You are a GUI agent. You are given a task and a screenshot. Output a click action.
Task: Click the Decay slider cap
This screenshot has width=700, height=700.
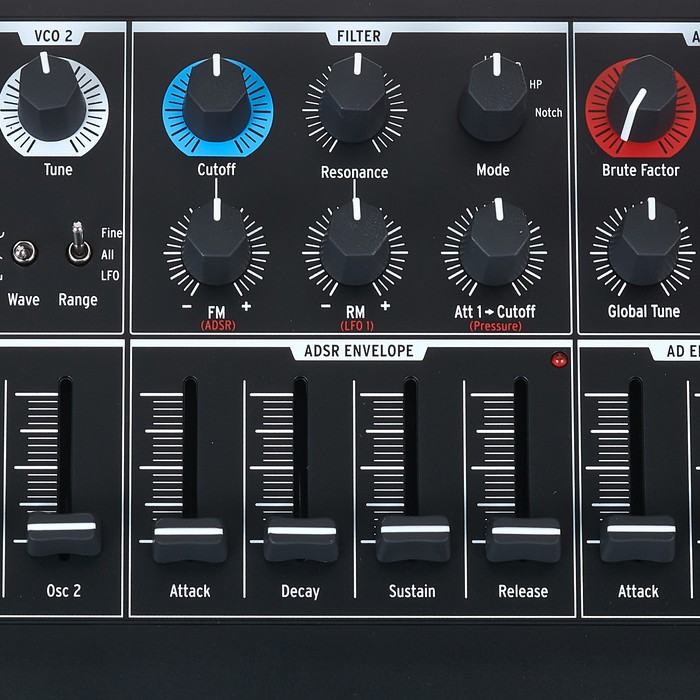(x=300, y=539)
